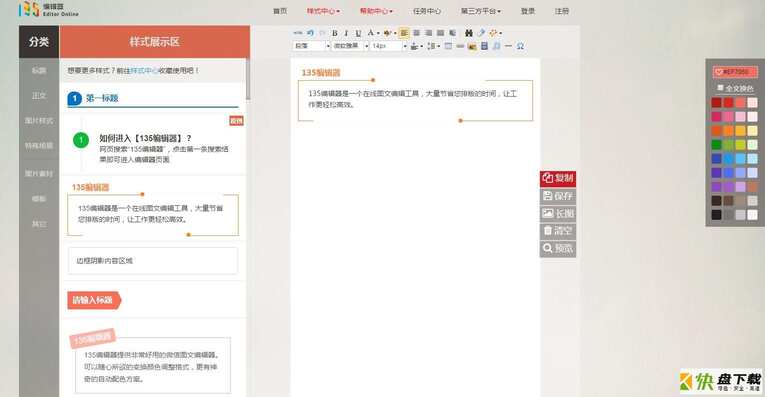Click the justify alignment icon
Screen dimensions: 765x397
point(441,33)
